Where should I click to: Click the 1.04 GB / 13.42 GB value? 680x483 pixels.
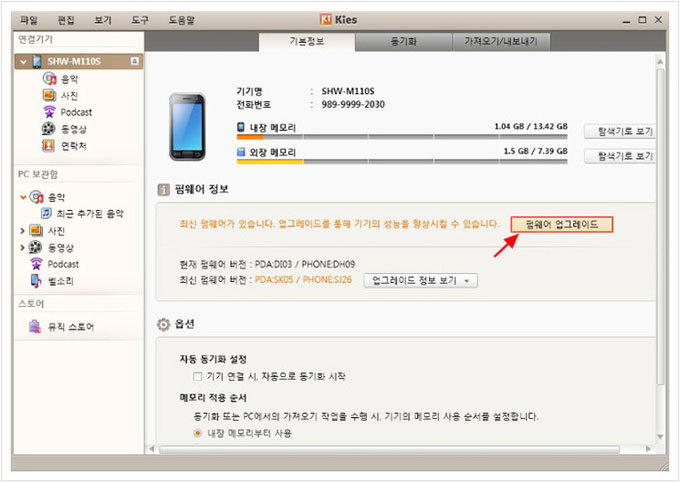coord(531,127)
